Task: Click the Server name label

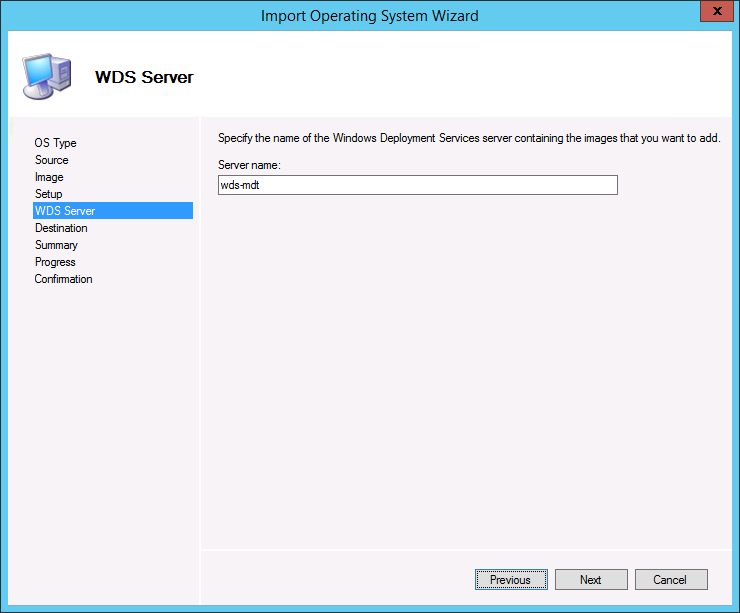Action: 249,164
